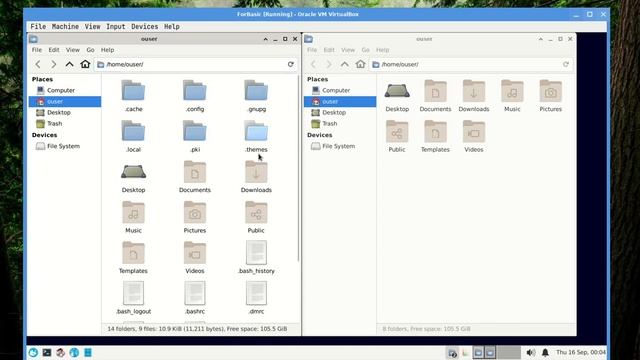Select Desktop folder icon in left window's file area
The height and width of the screenshot is (360, 640).
pos(133,177)
